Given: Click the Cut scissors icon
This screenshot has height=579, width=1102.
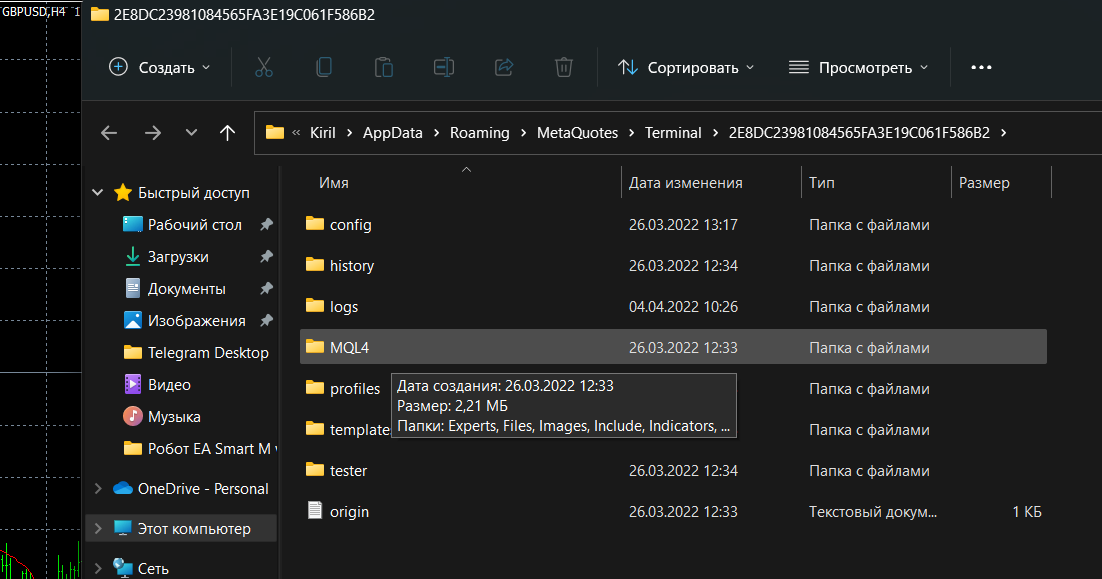Looking at the screenshot, I should tap(264, 67).
